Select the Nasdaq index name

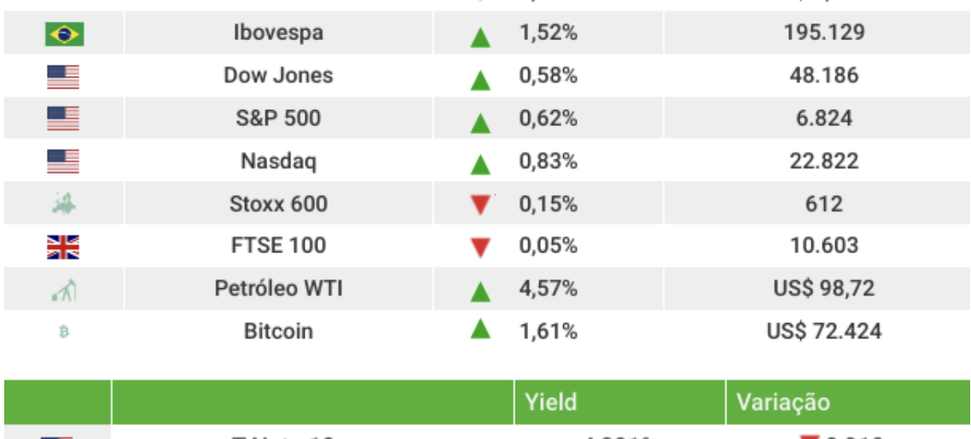click(x=278, y=161)
